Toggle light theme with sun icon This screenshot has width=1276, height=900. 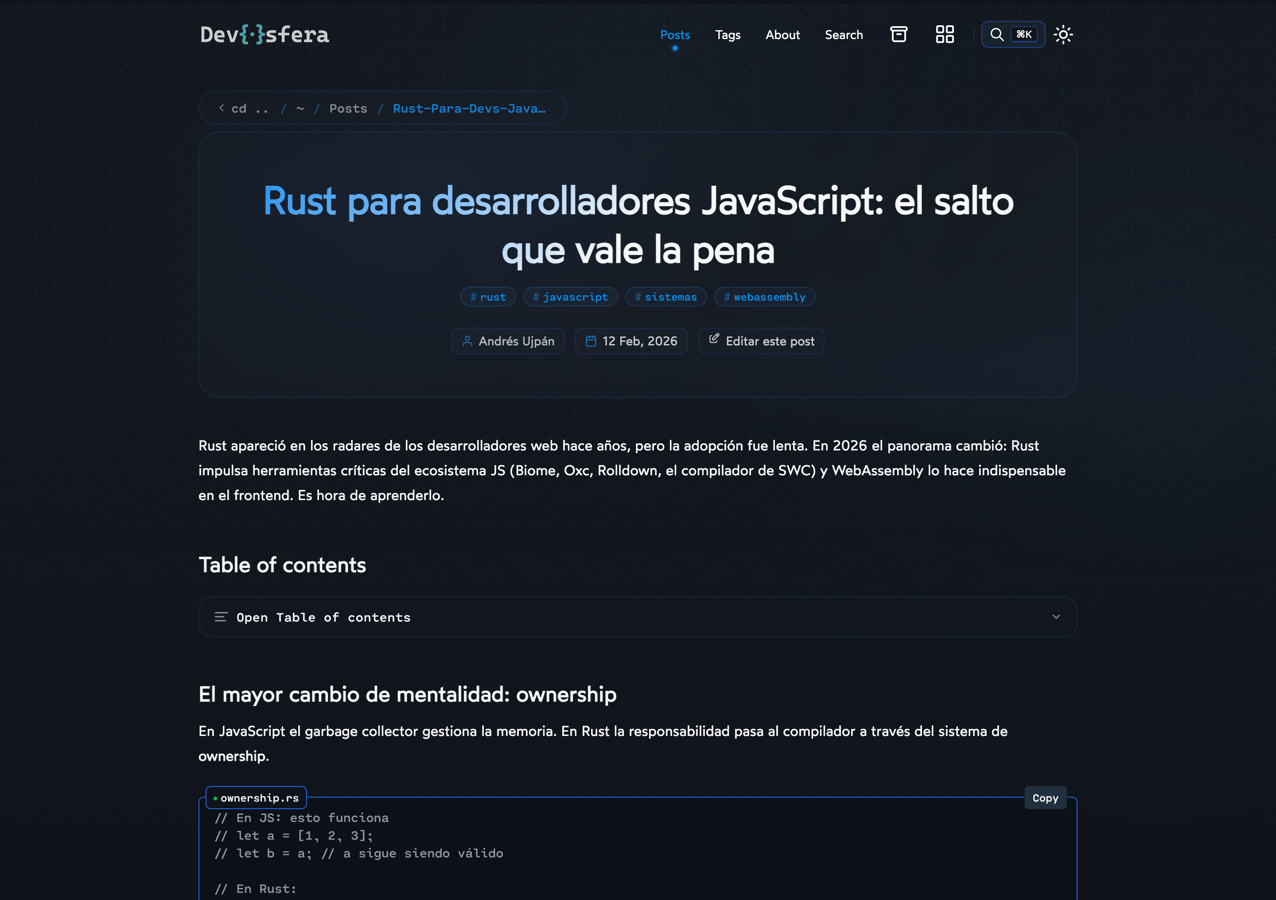click(x=1063, y=35)
